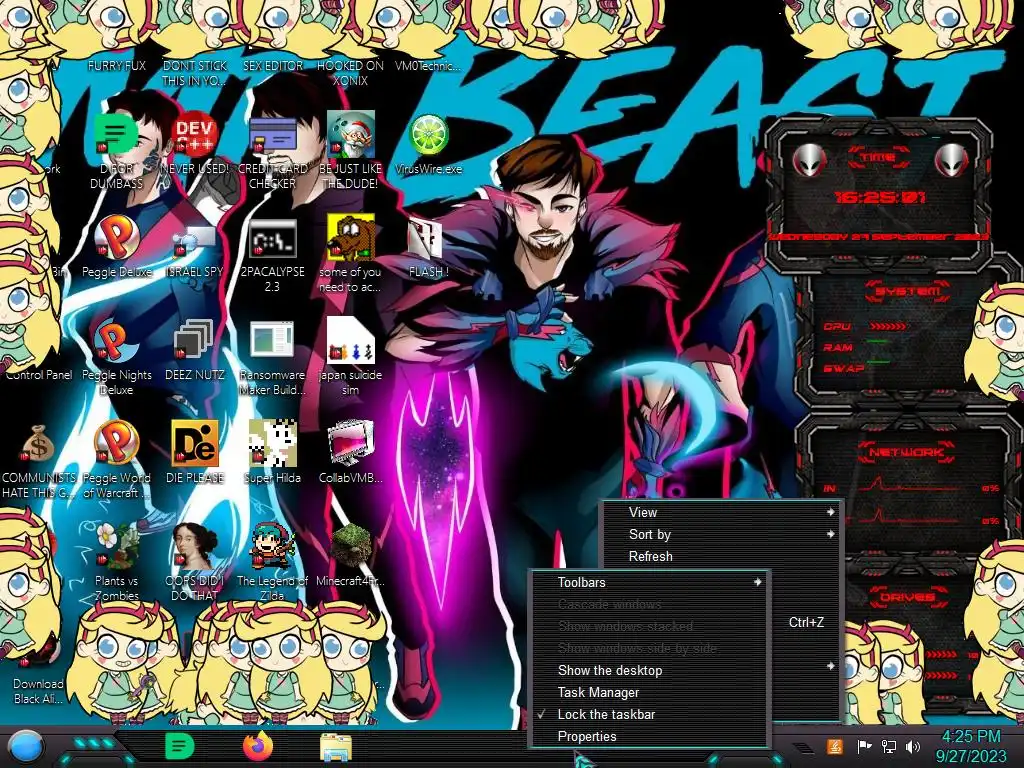Select the VM0Technic... label at top
This screenshot has height=768, width=1024.
428,65
